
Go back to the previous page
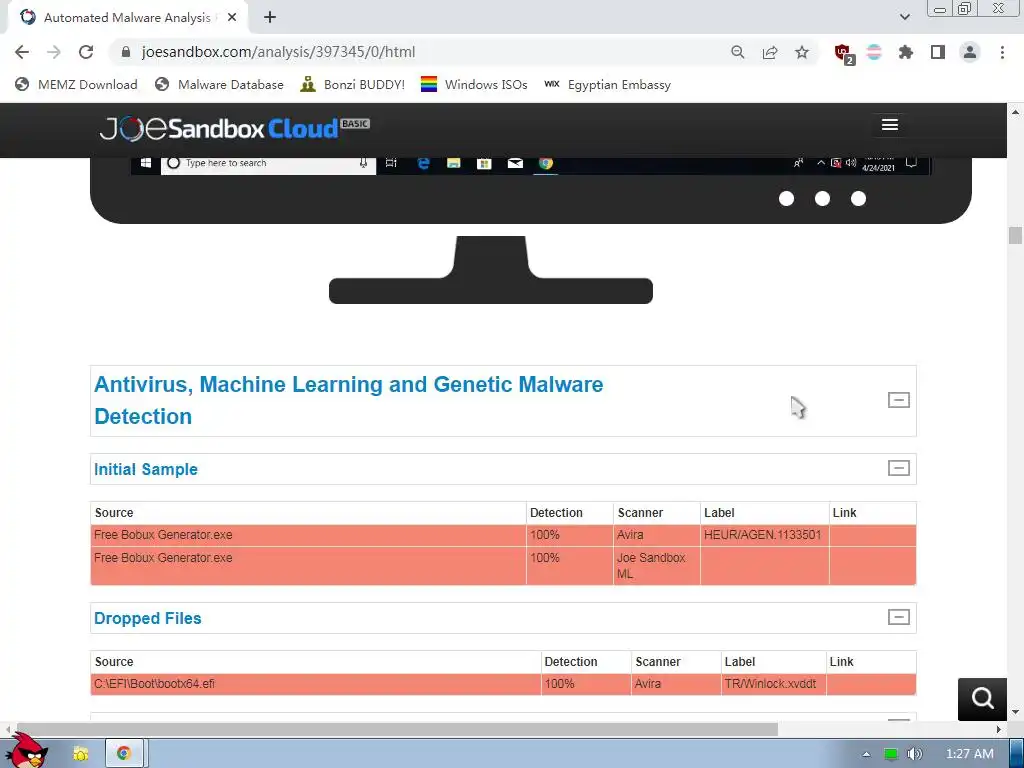point(22,52)
